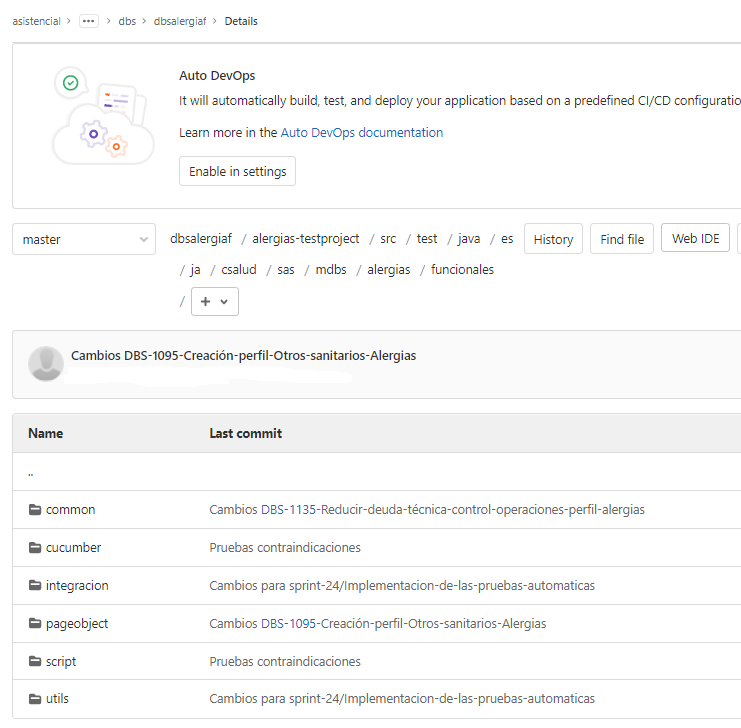Click the cucumber folder icon
The width and height of the screenshot is (741, 728).
35,547
